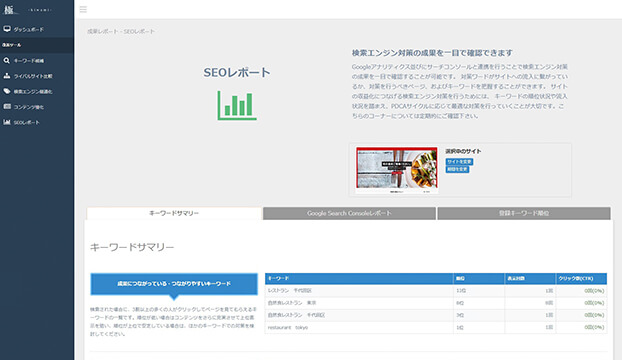622x360 pixels.
Task: Switch to the Google Search Consoleレポート tab
Action: pyautogui.click(x=349, y=213)
